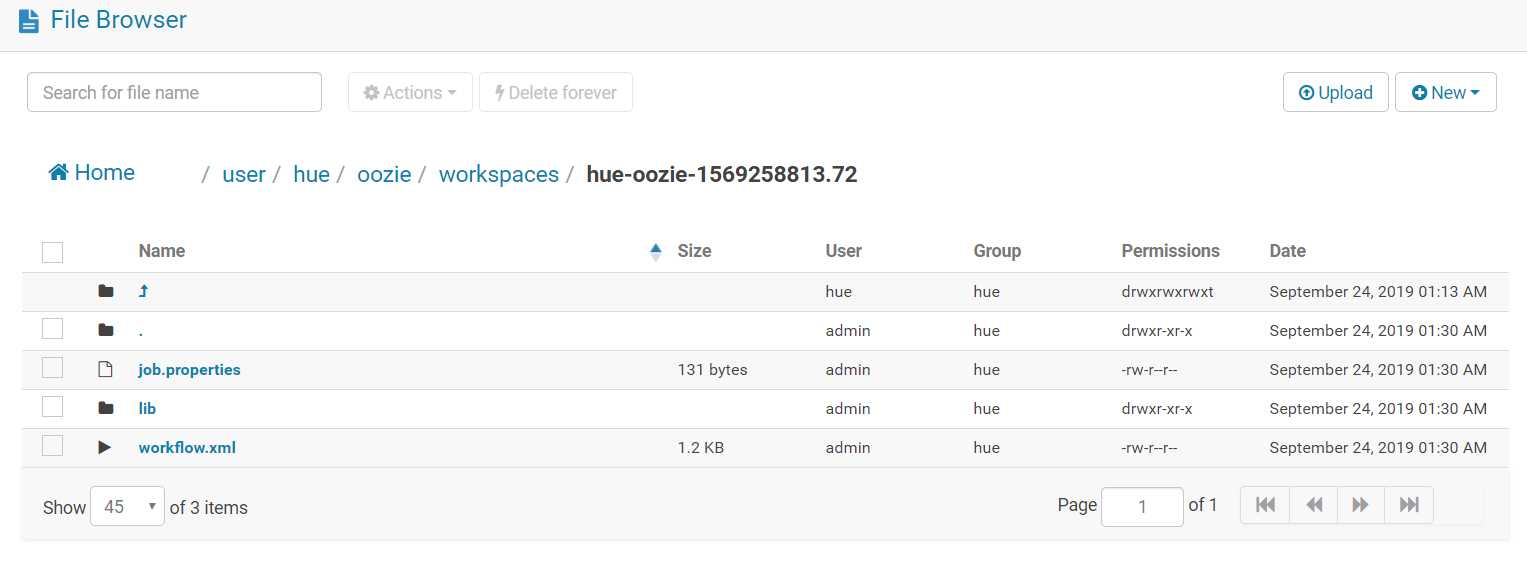1527x562 pixels.
Task: Open the Show items-per-page dropdown
Action: tap(126, 507)
